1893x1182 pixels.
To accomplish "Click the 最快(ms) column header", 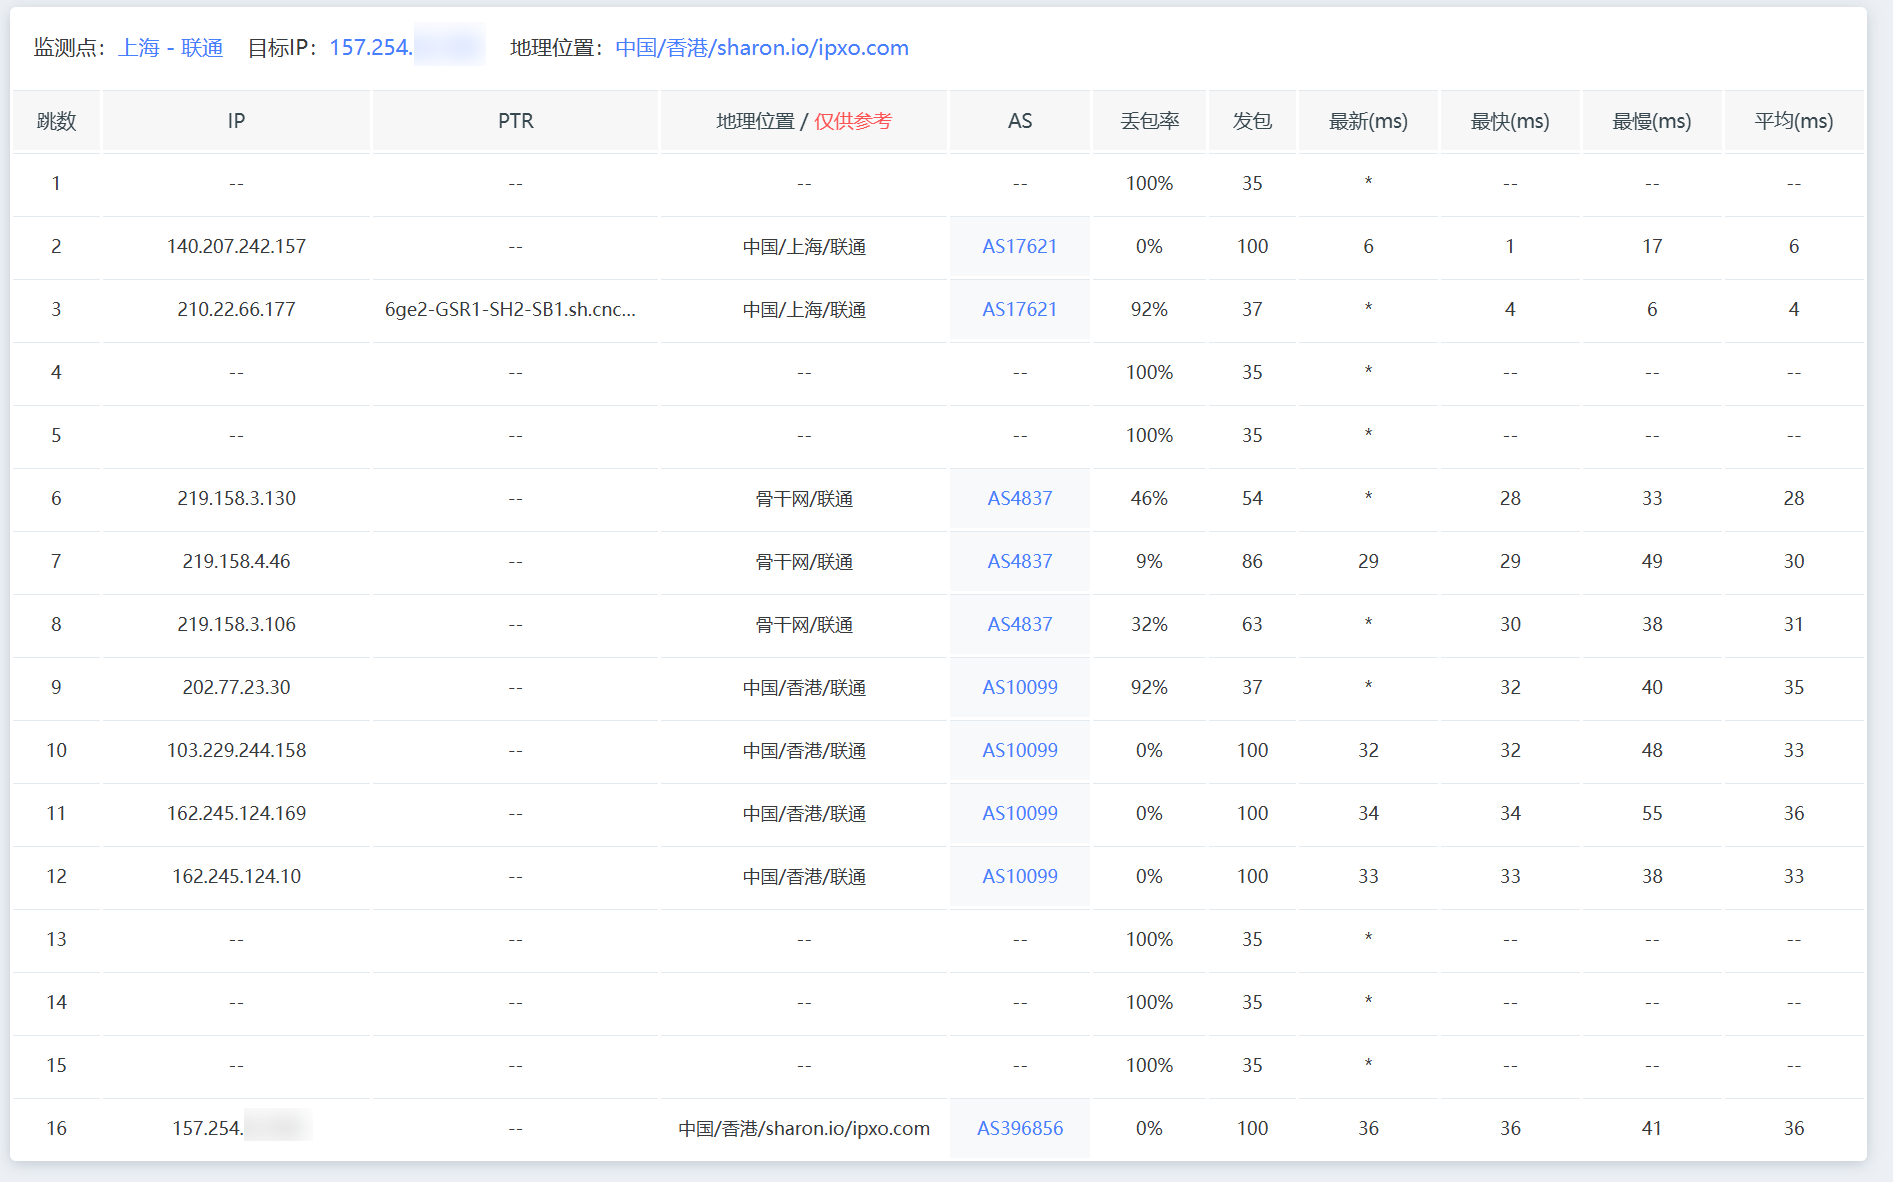I will pyautogui.click(x=1510, y=121).
